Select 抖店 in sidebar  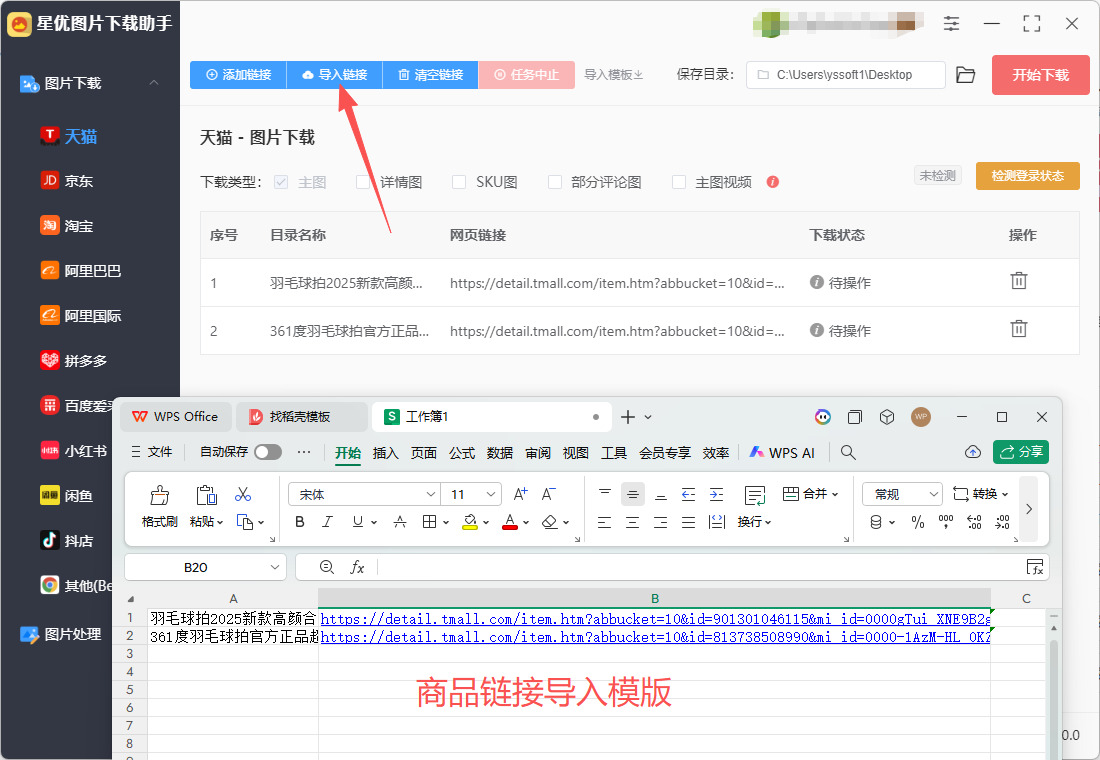tap(67, 540)
